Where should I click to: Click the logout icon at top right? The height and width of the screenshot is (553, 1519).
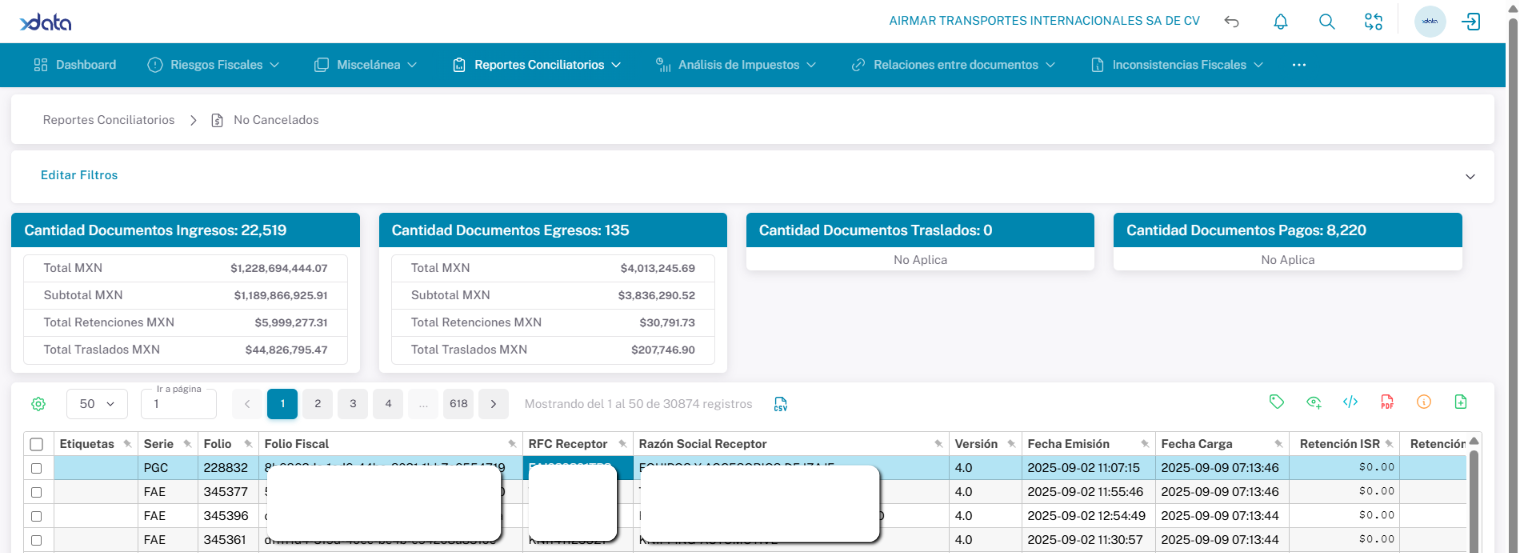(1471, 22)
